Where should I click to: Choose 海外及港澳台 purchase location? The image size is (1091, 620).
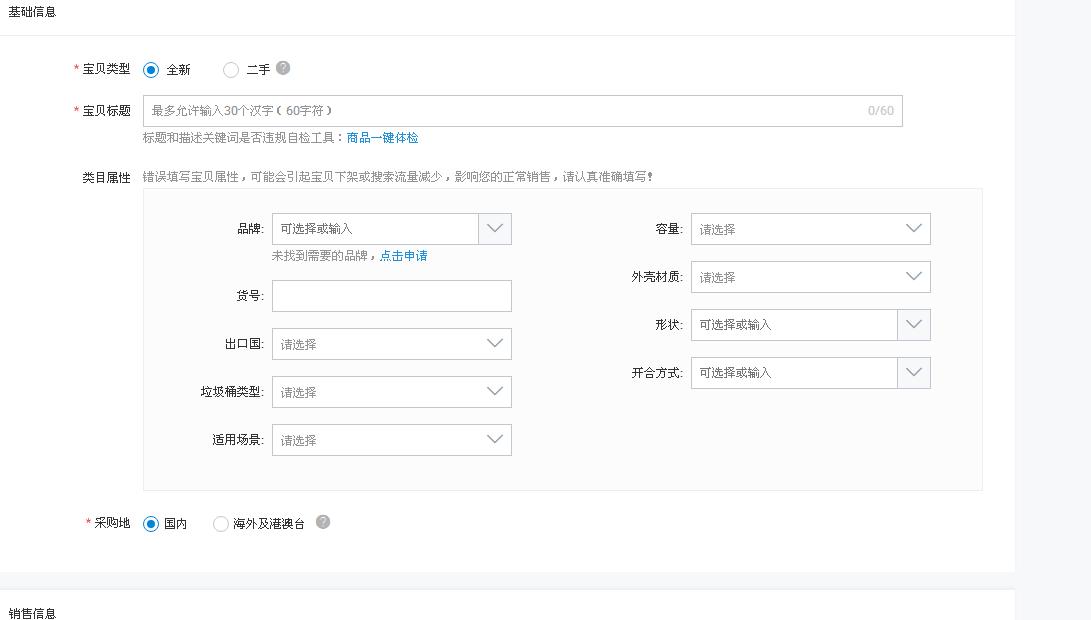[x=220, y=522]
